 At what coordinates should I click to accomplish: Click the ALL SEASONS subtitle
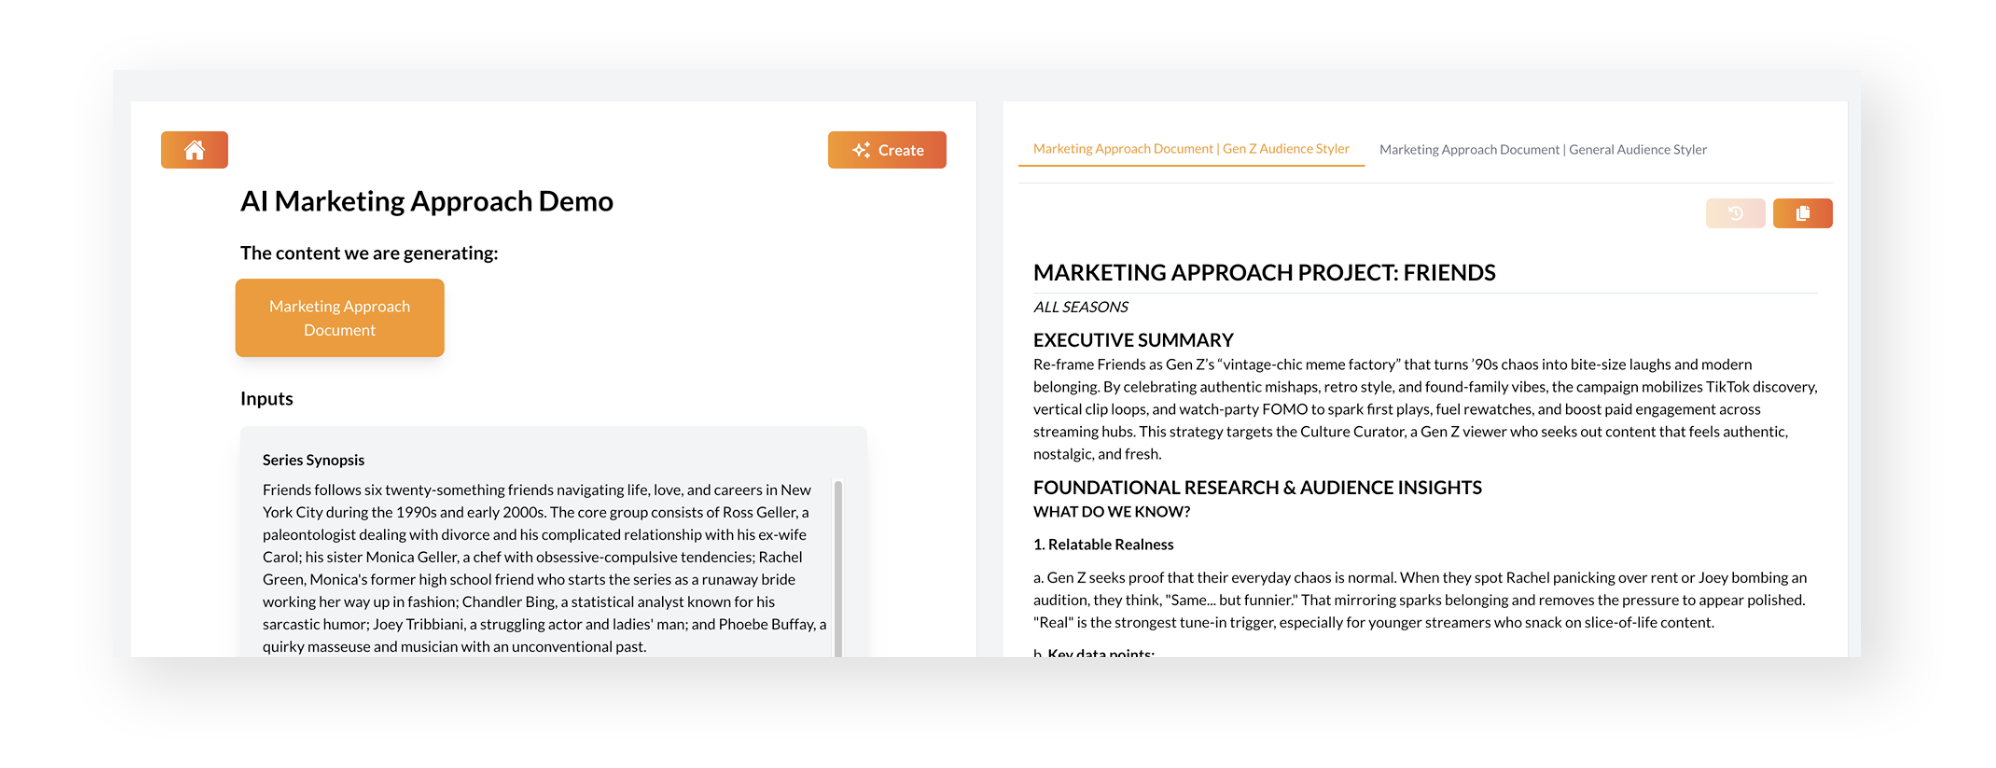pyautogui.click(x=1080, y=307)
